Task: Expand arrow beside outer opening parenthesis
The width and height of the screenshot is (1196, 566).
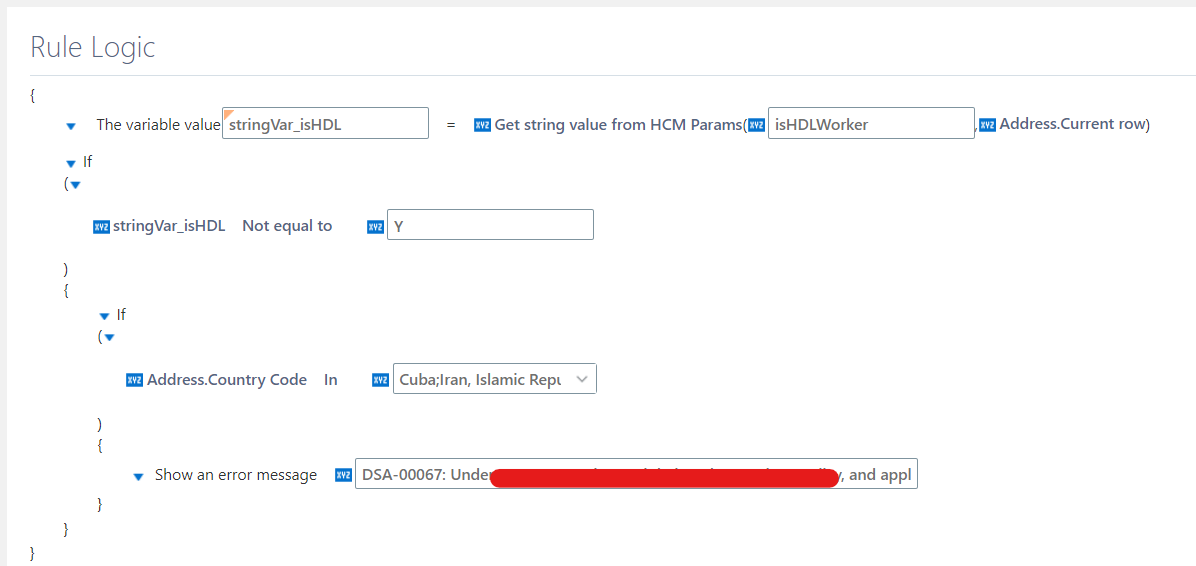Action: click(x=76, y=185)
